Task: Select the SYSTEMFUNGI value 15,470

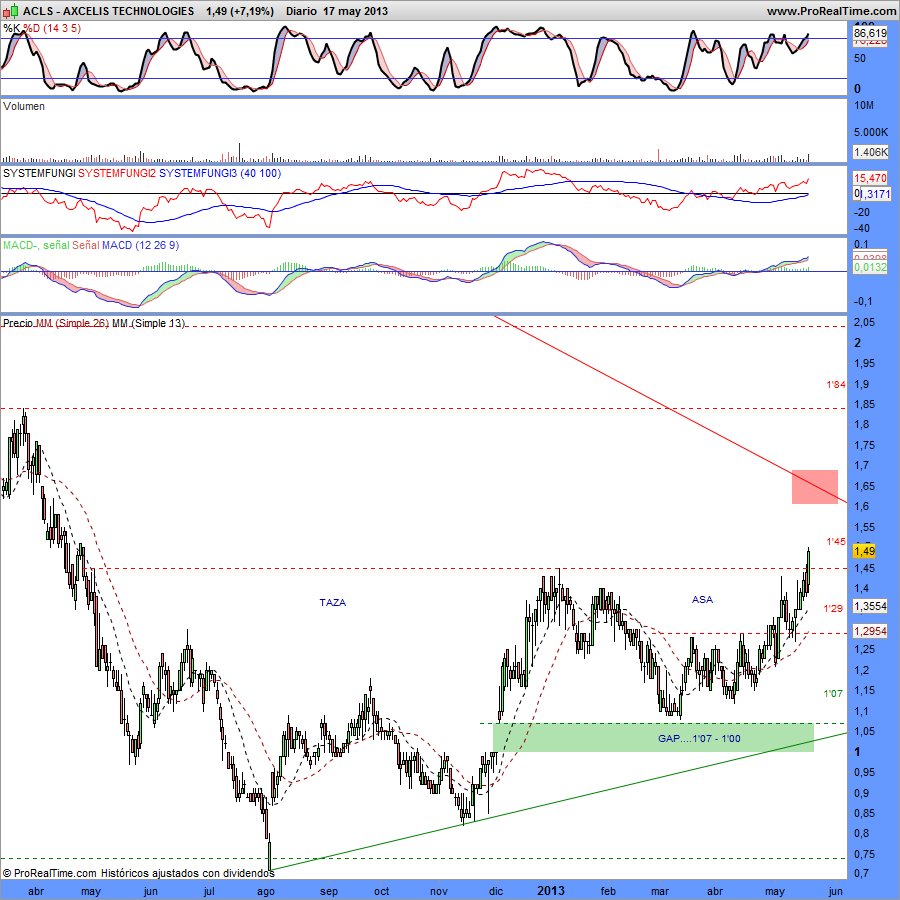Action: [870, 179]
